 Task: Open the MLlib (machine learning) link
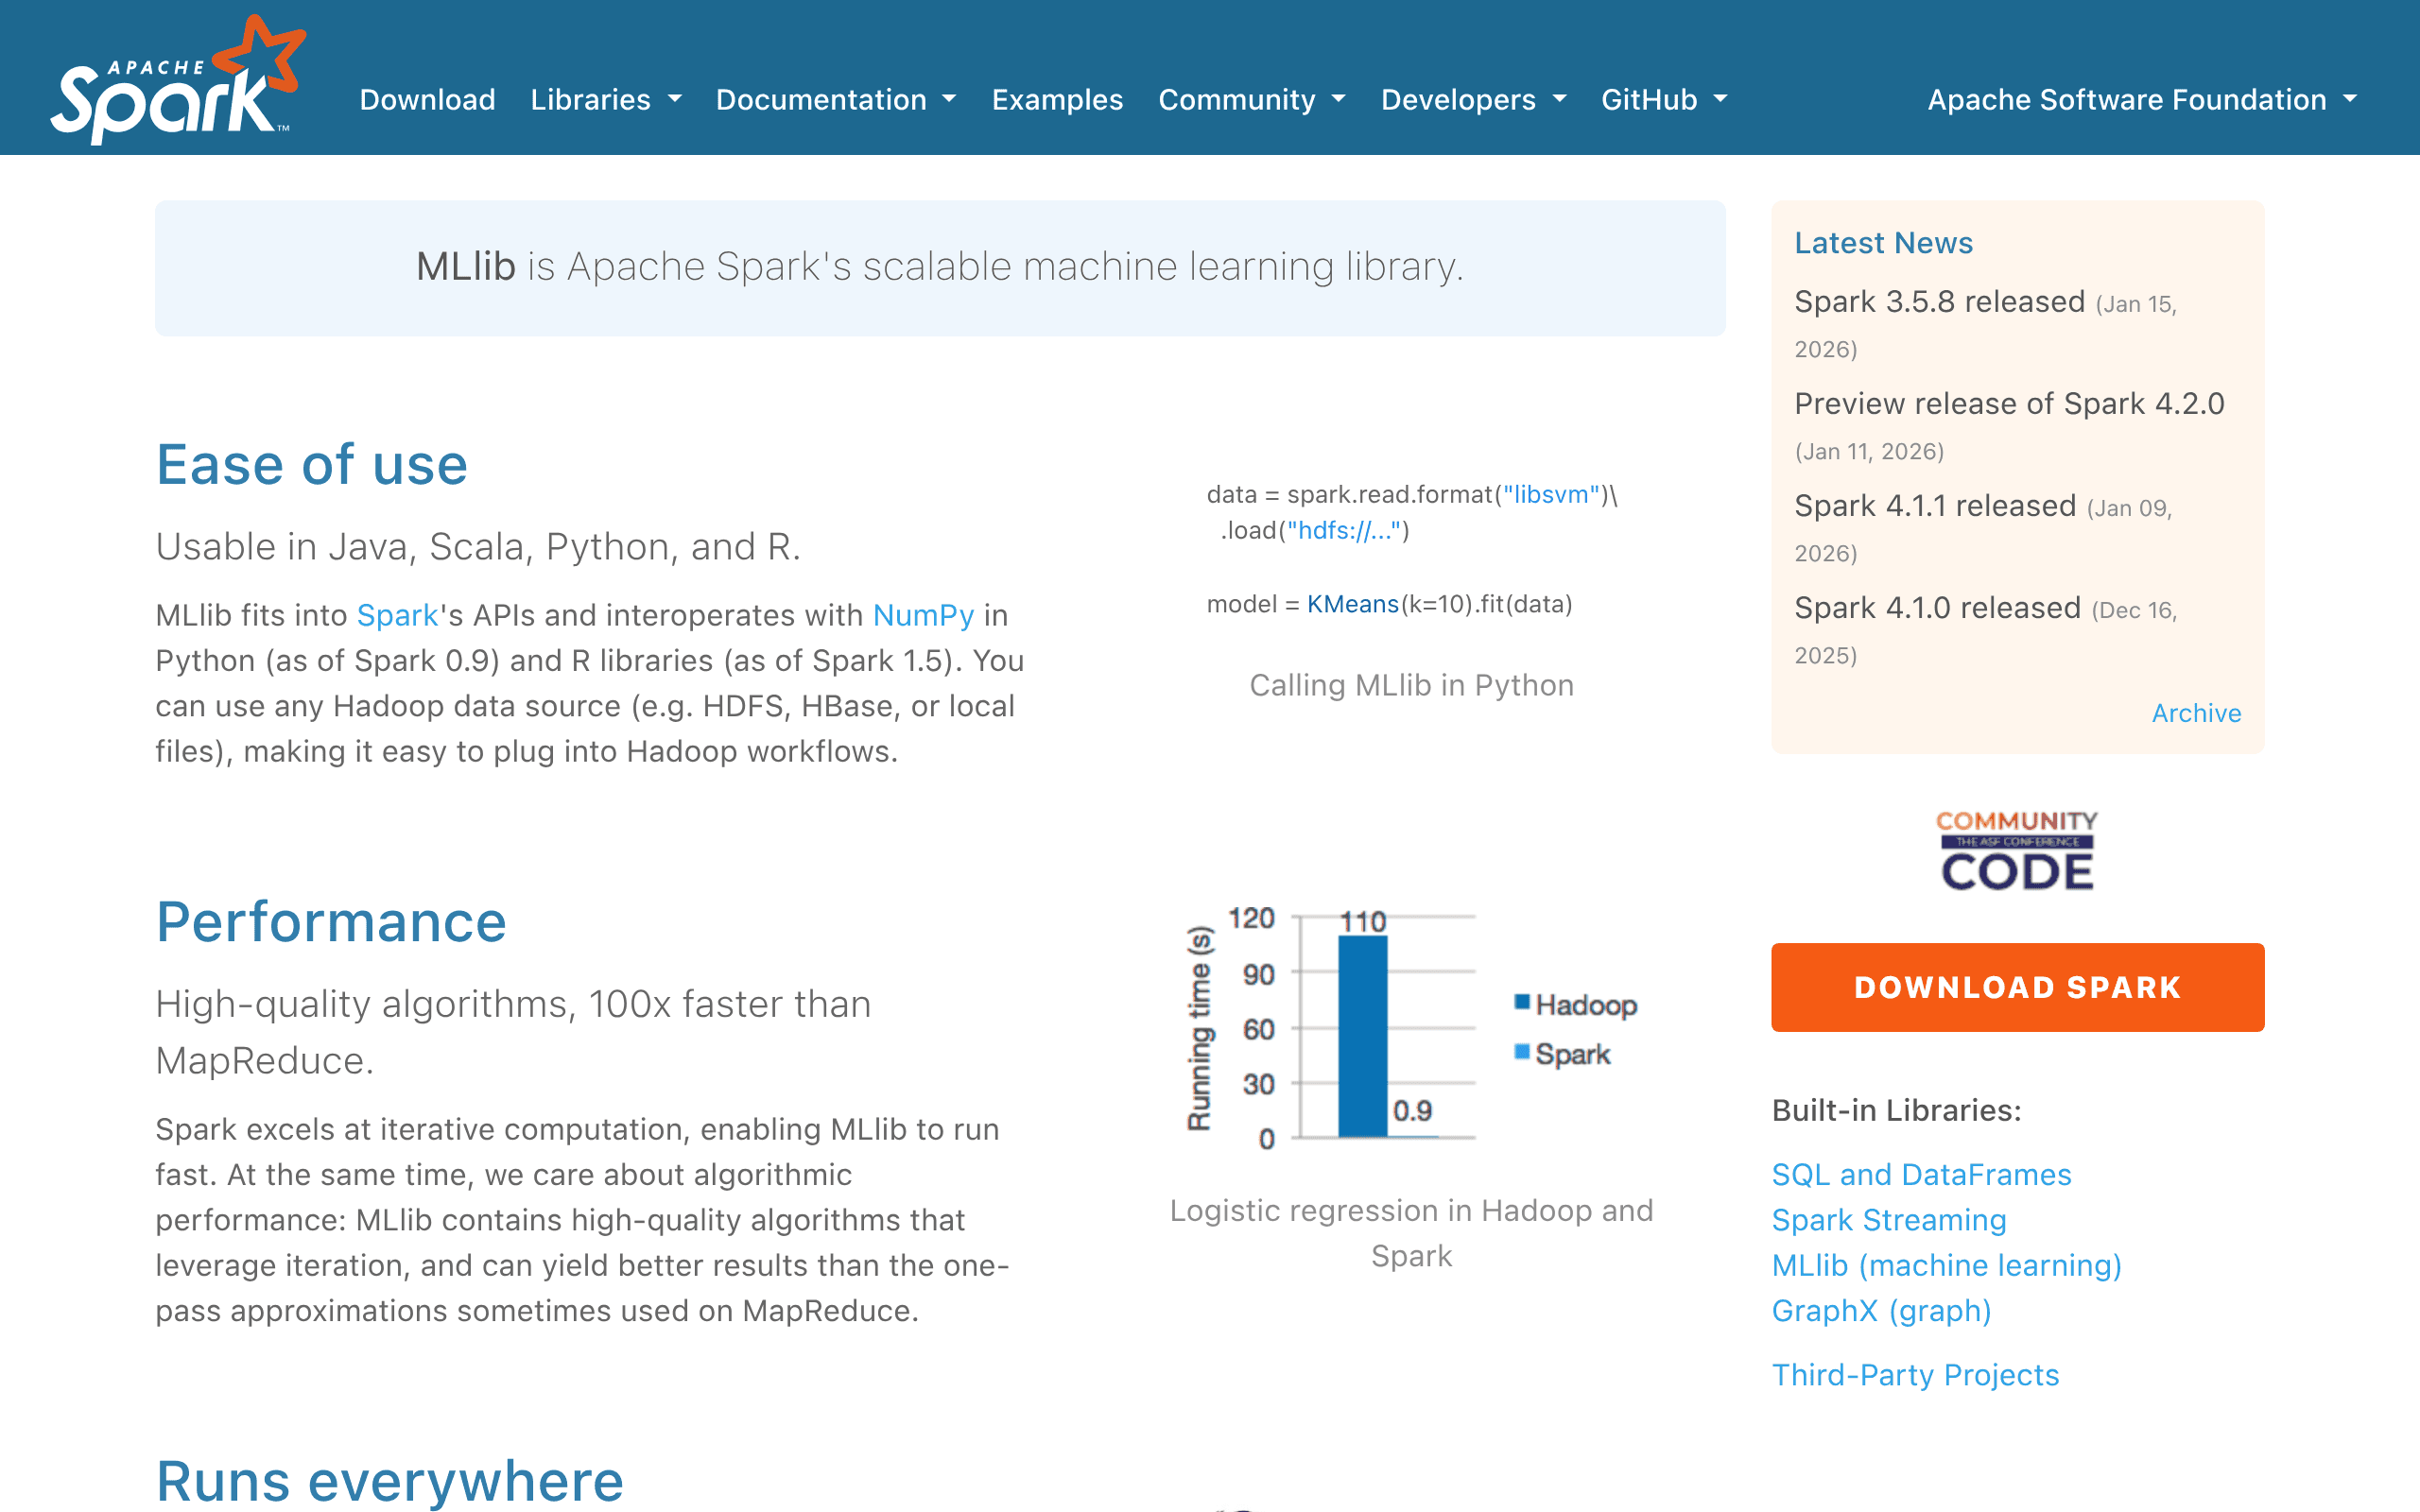tap(1946, 1265)
